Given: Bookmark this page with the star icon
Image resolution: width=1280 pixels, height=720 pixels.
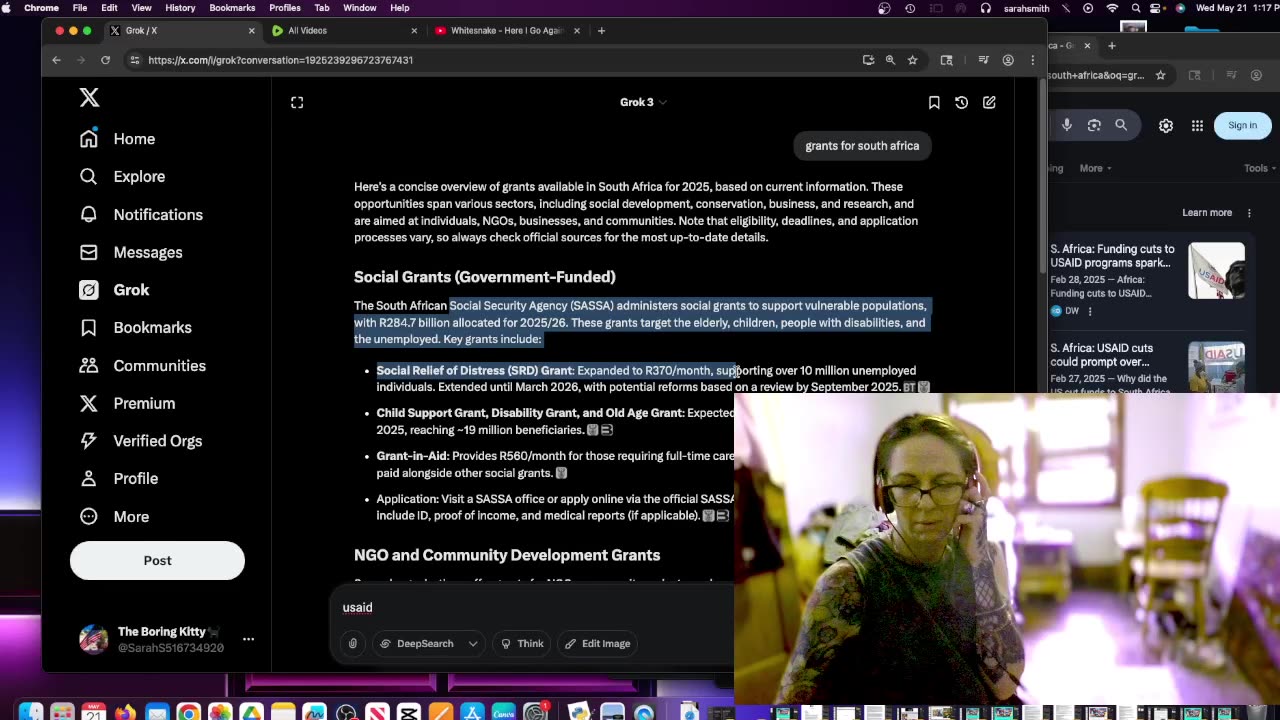Looking at the screenshot, I should tap(912, 60).
